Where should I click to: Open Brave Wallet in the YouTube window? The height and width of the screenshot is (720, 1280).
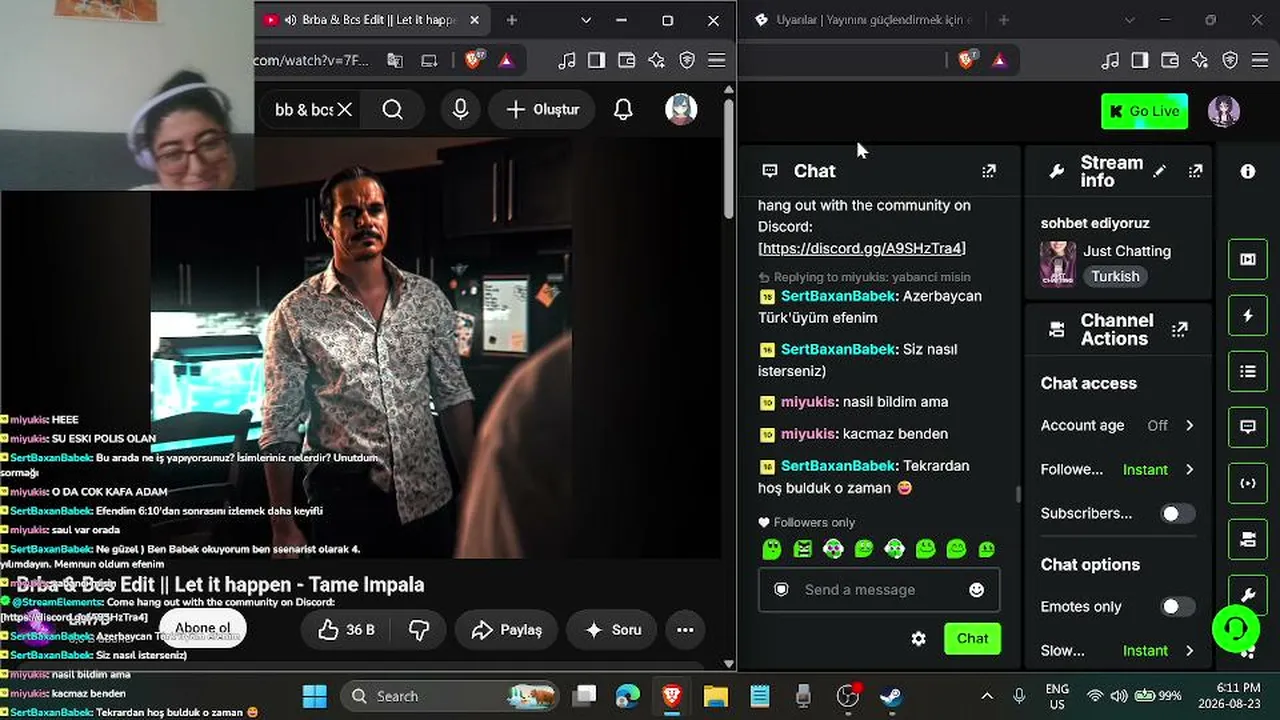(627, 60)
